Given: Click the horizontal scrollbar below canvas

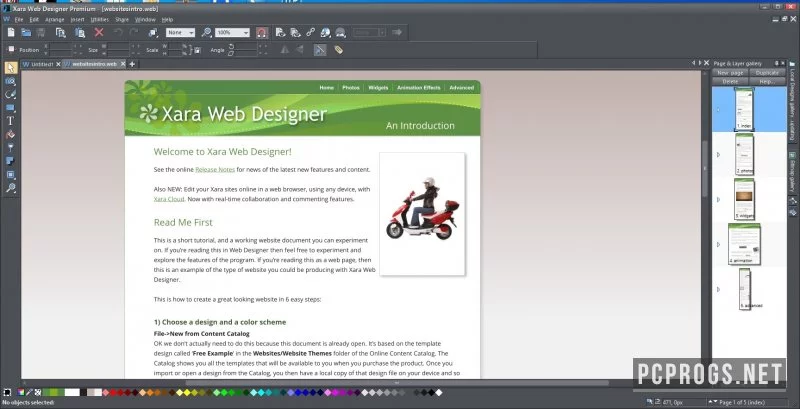Looking at the screenshot, I should coord(397,382).
